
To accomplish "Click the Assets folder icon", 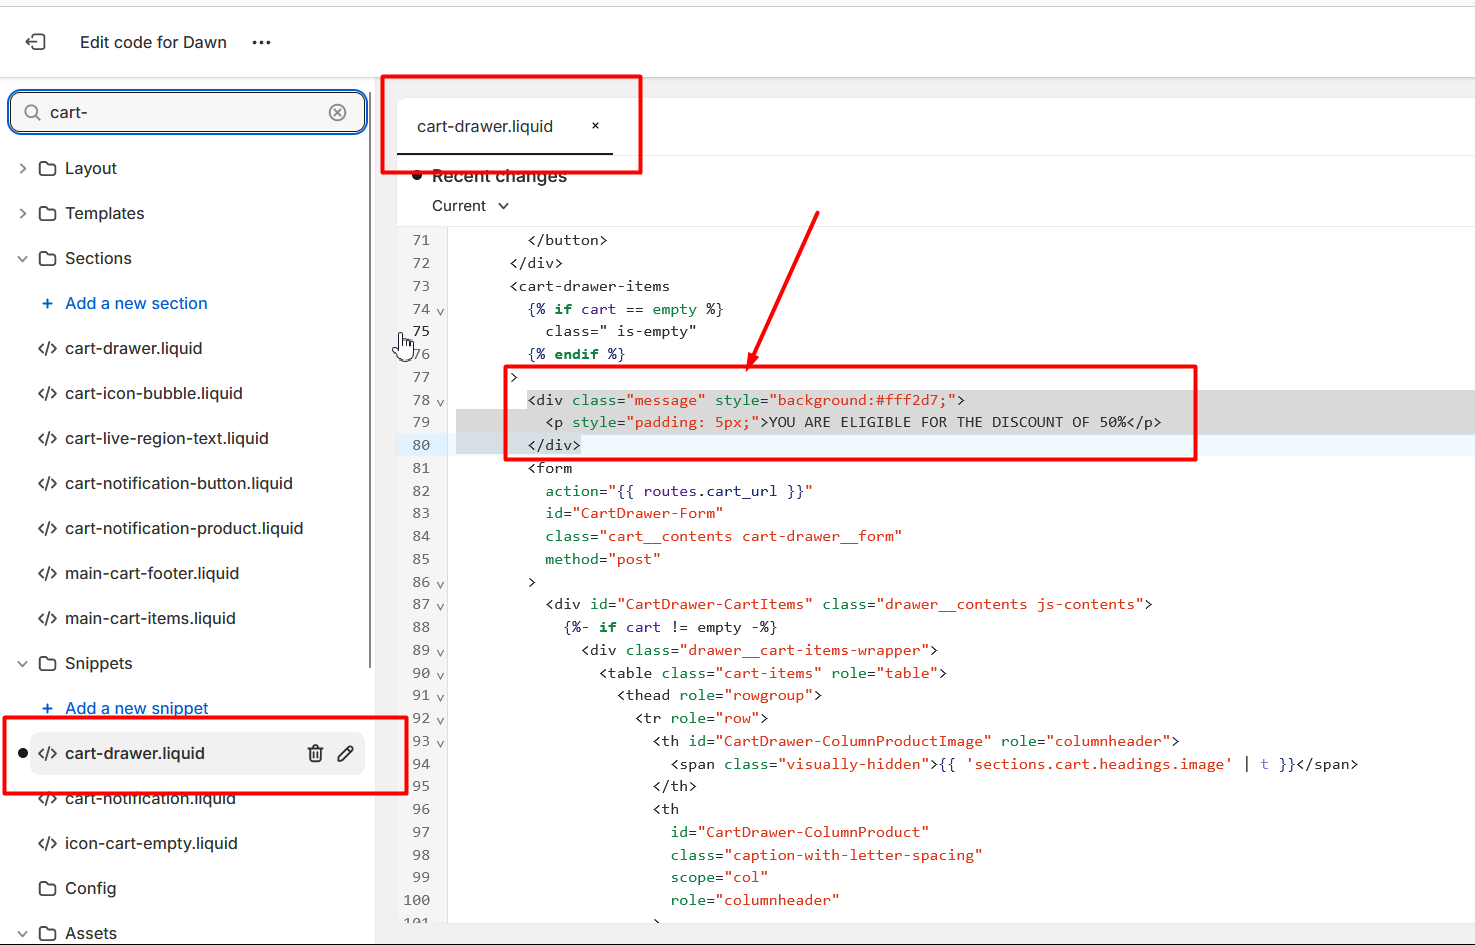I will [x=47, y=933].
